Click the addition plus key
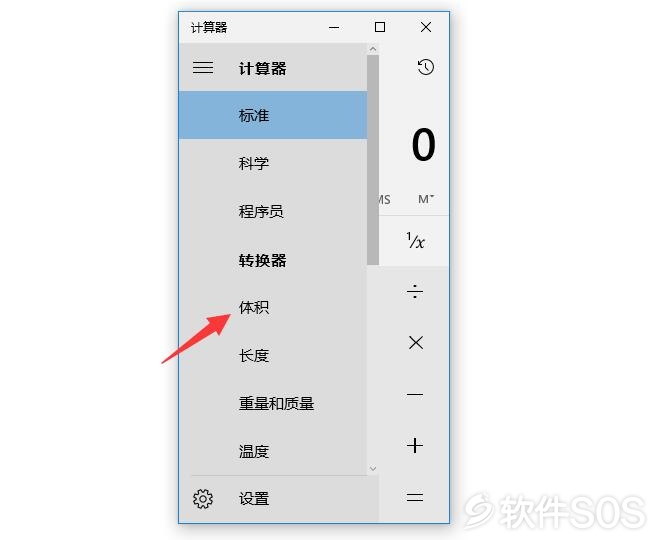 (415, 445)
